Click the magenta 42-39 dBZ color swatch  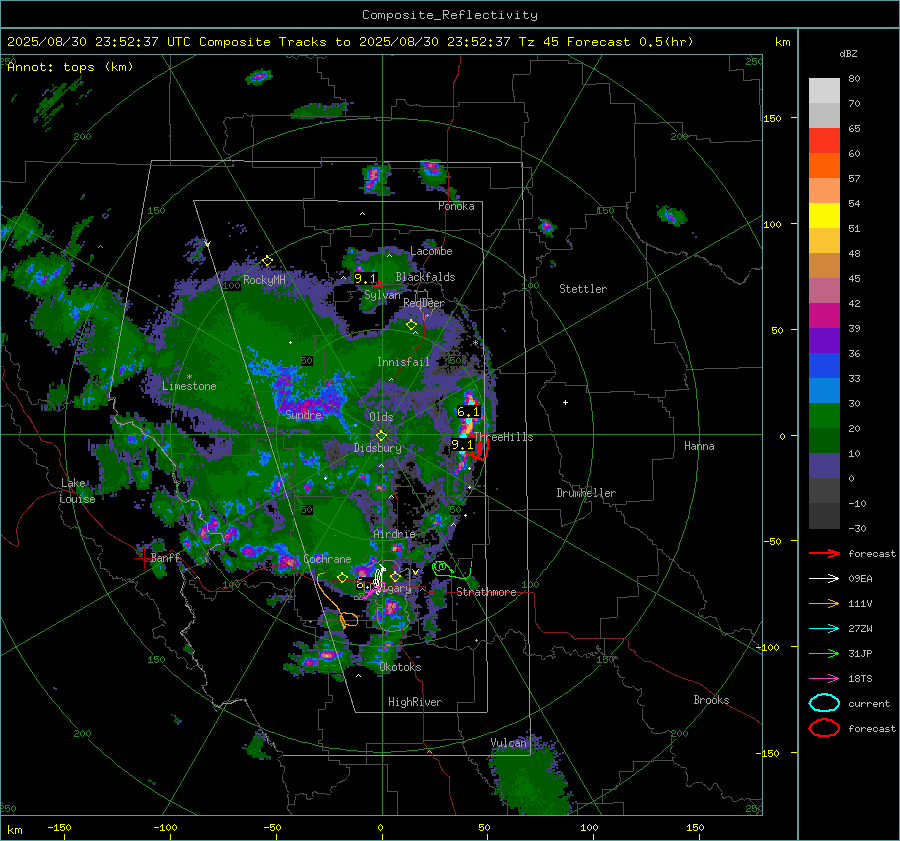[x=824, y=316]
